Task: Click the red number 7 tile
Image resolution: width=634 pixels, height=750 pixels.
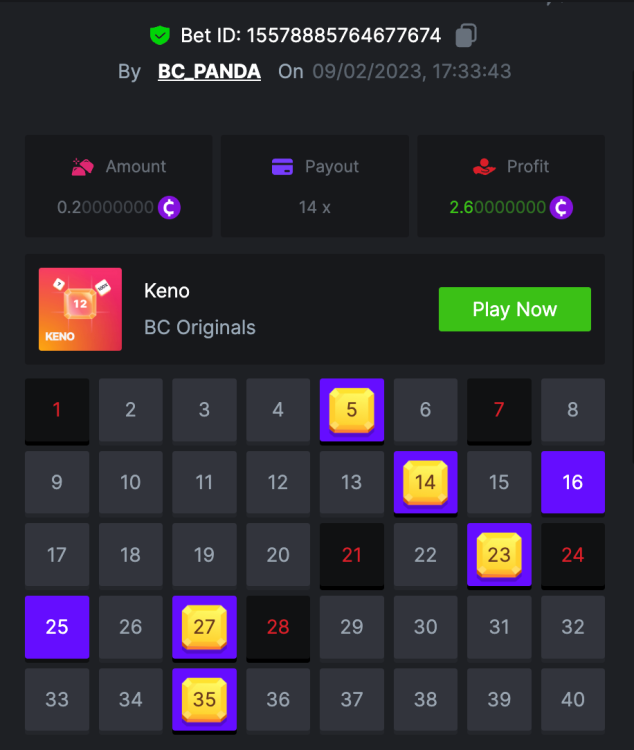Action: click(x=499, y=410)
